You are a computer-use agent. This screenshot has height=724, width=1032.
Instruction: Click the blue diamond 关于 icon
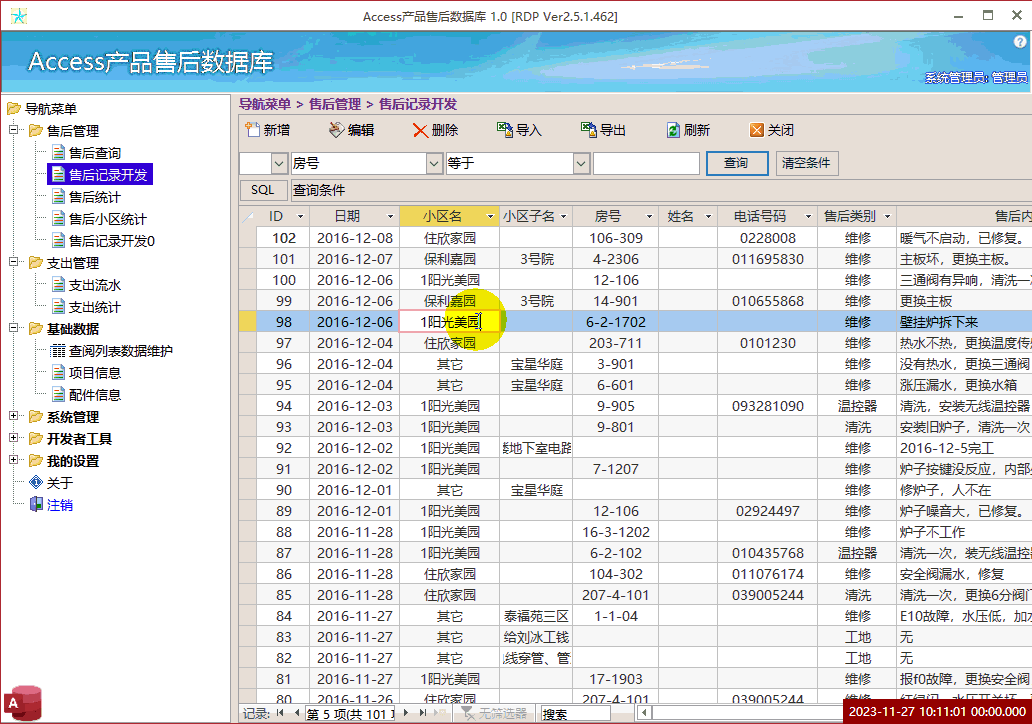(36, 482)
